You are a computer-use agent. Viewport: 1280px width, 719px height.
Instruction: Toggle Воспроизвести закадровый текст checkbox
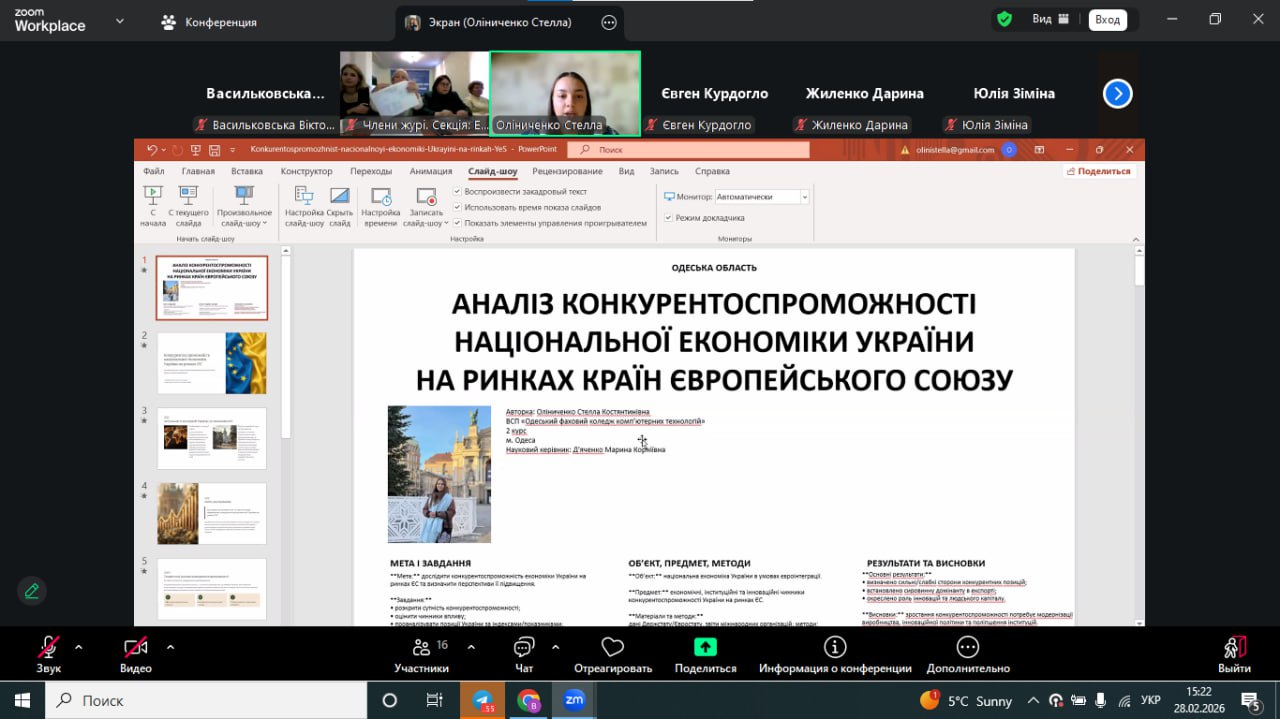457,191
